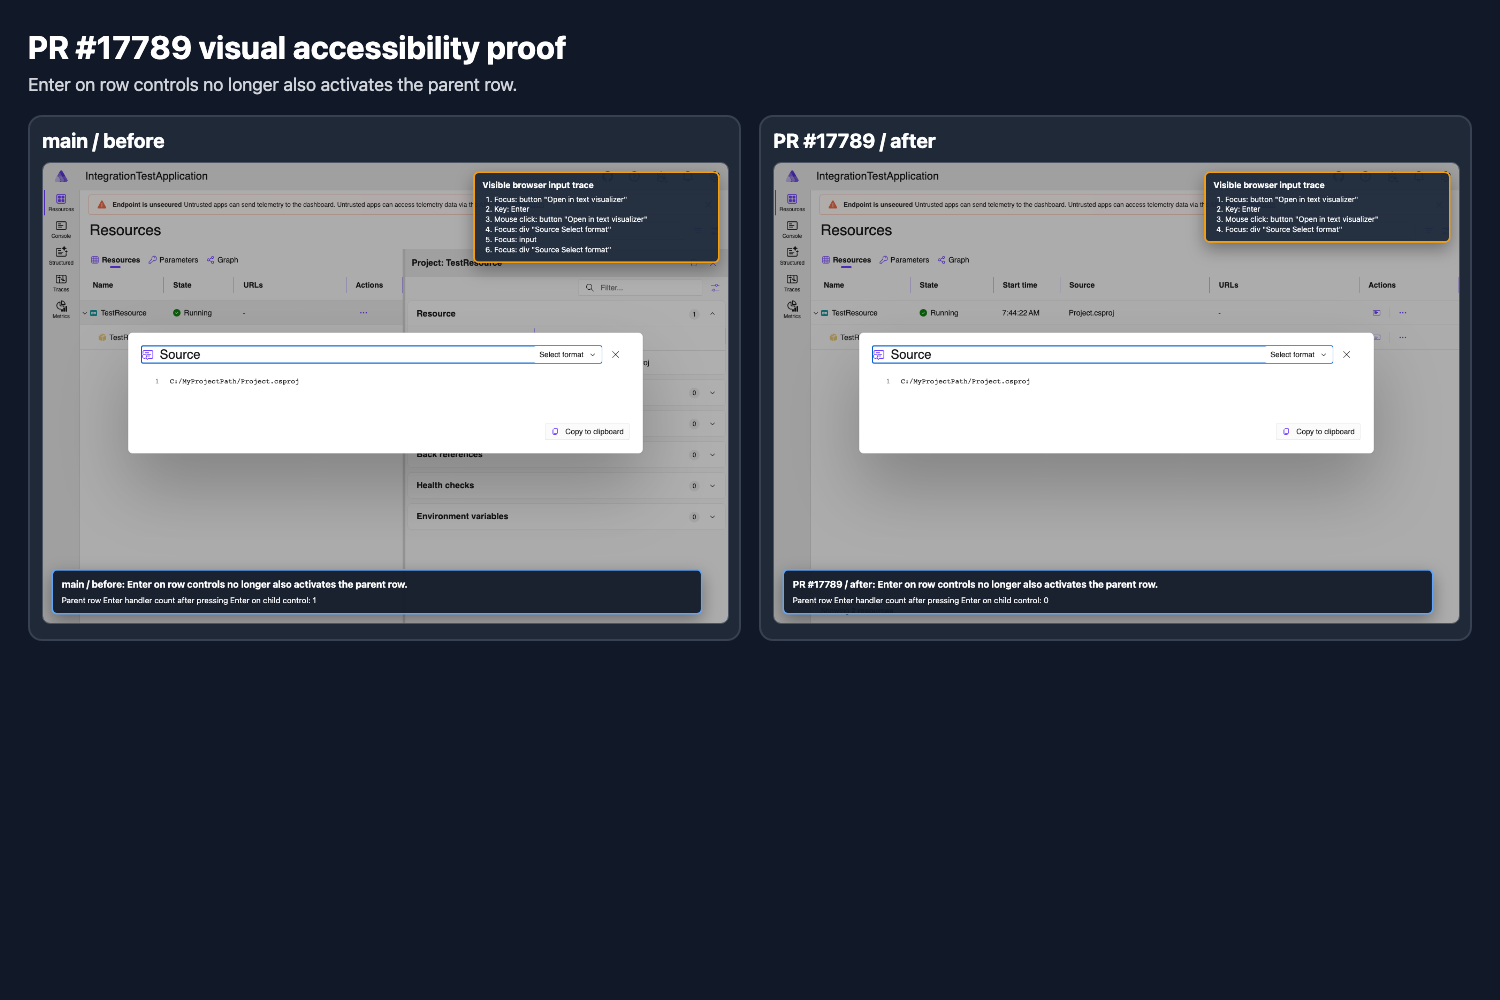Click Running state cell in before panel
Image resolution: width=1500 pixels, height=1000 pixels.
click(192, 313)
